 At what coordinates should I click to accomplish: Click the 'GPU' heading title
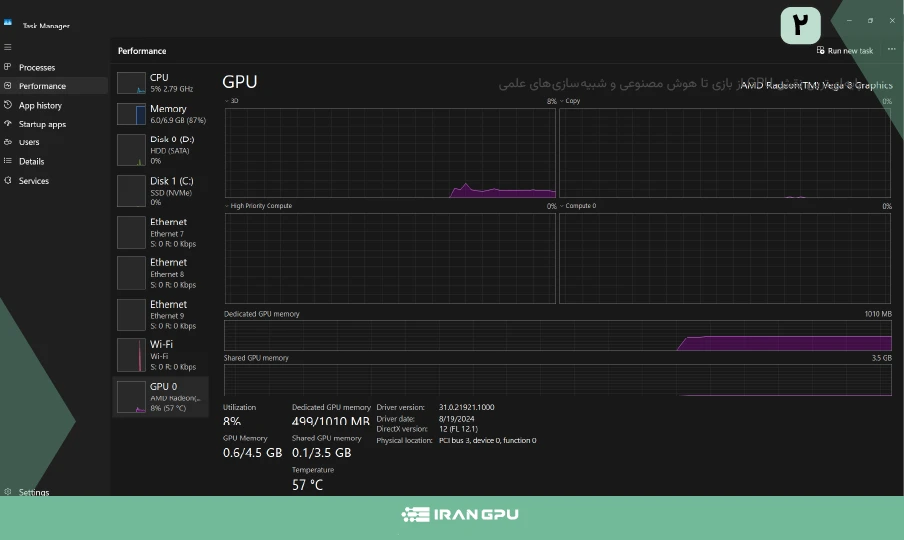click(240, 82)
